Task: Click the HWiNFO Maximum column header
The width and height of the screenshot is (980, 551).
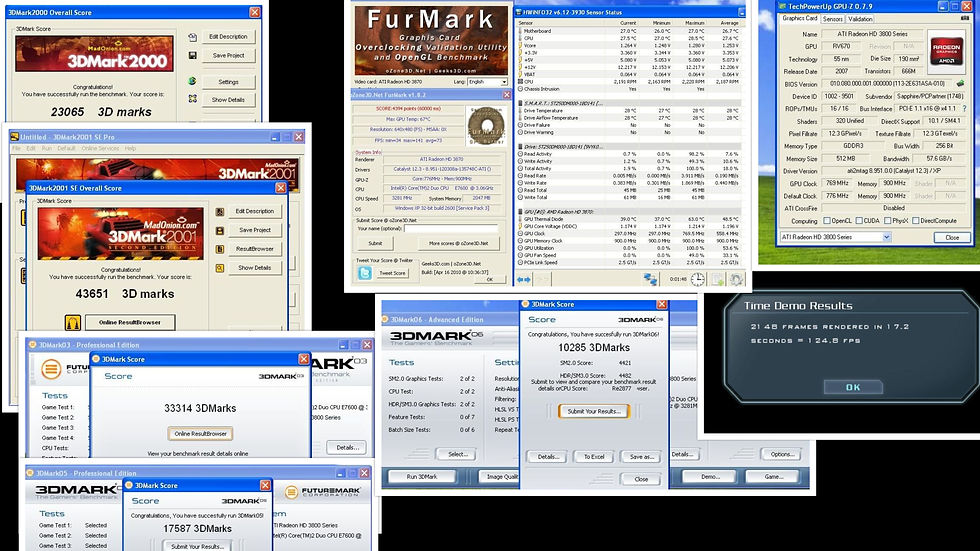Action: pos(695,22)
